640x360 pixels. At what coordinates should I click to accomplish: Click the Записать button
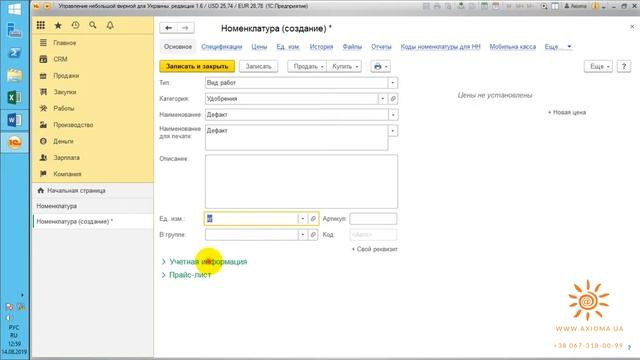coord(258,66)
